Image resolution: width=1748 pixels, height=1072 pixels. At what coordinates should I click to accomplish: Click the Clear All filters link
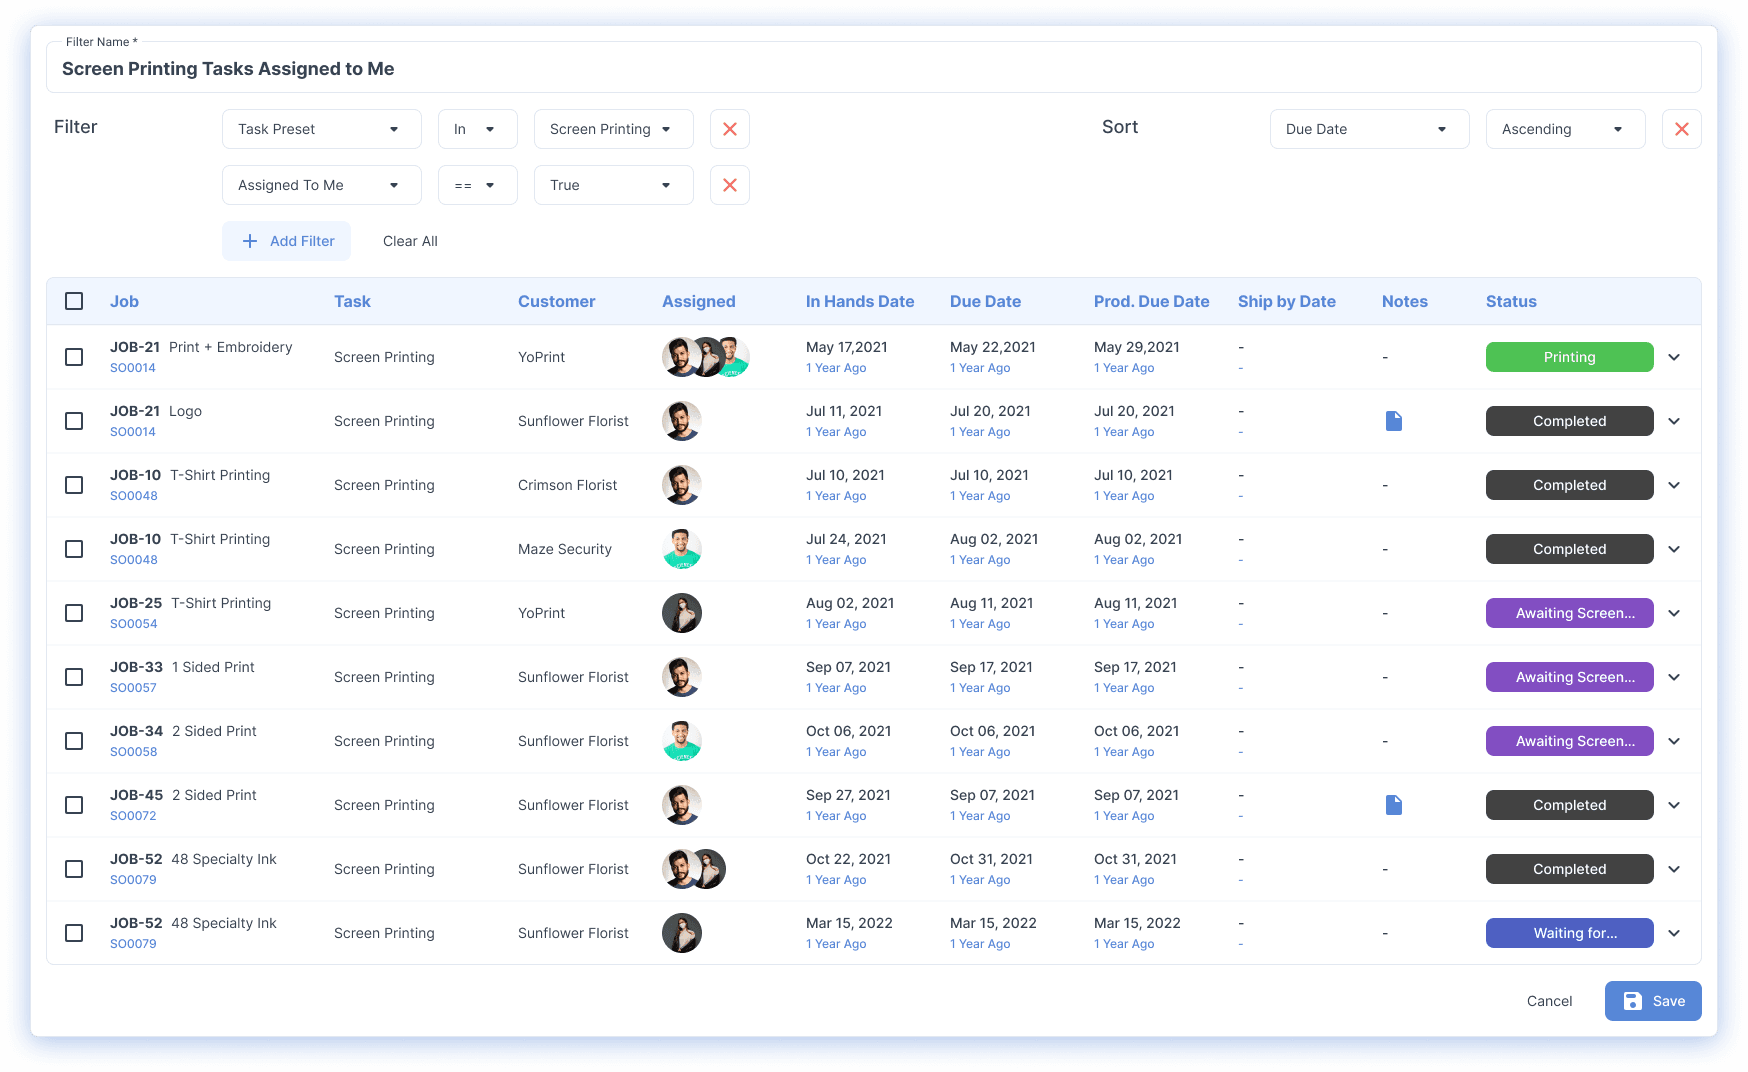pos(410,241)
